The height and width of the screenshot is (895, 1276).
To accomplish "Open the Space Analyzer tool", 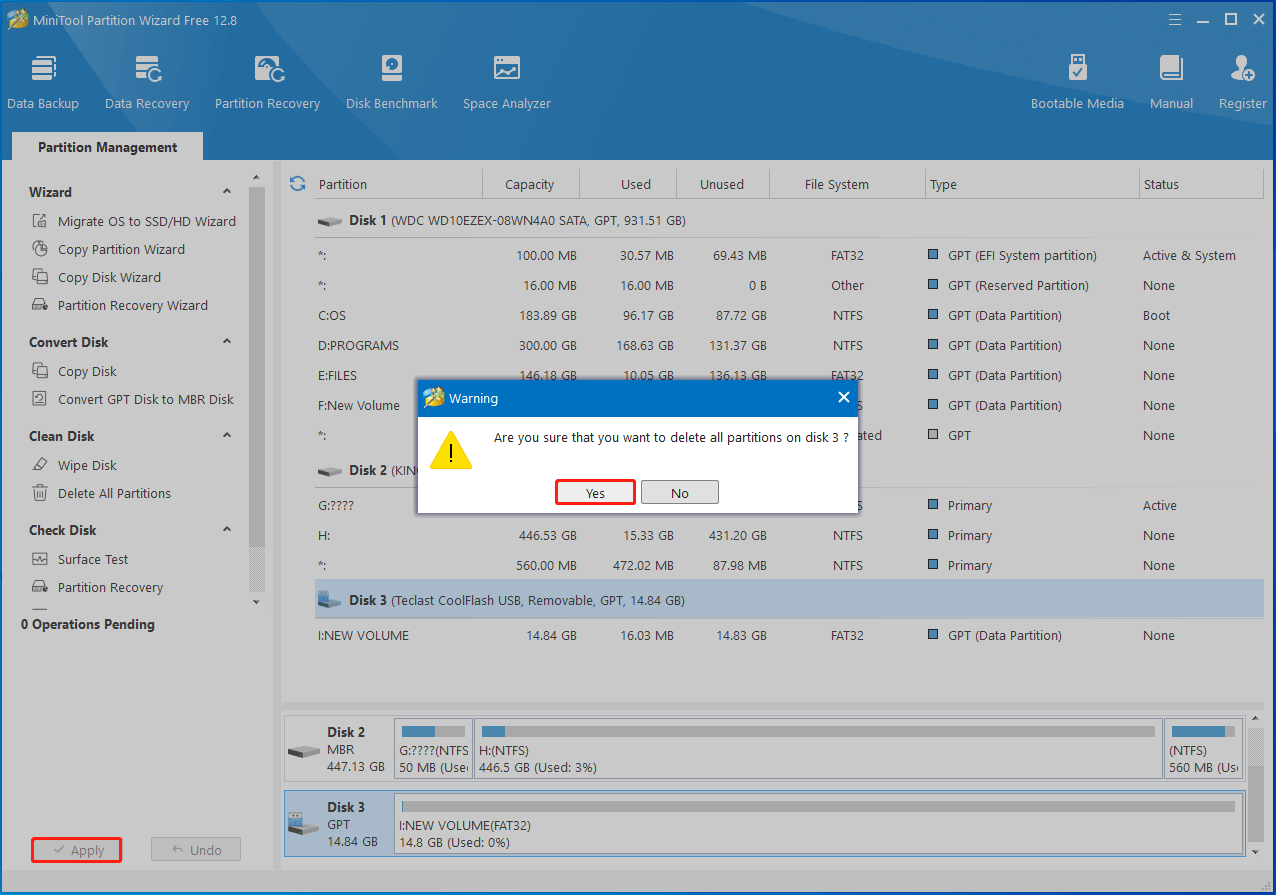I will [x=507, y=83].
